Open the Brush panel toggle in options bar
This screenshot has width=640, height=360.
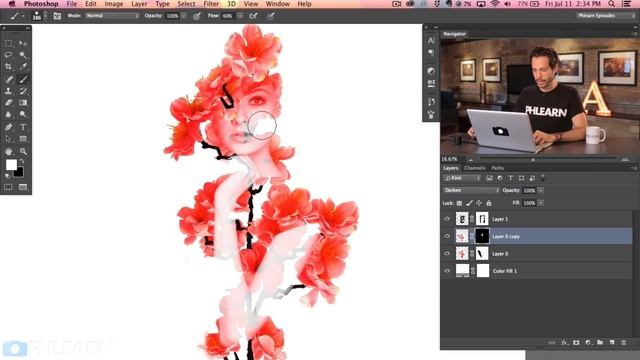click(x=57, y=16)
